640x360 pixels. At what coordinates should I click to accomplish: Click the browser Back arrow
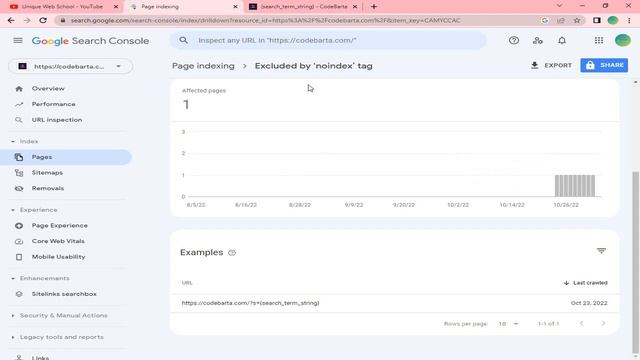[x=11, y=20]
